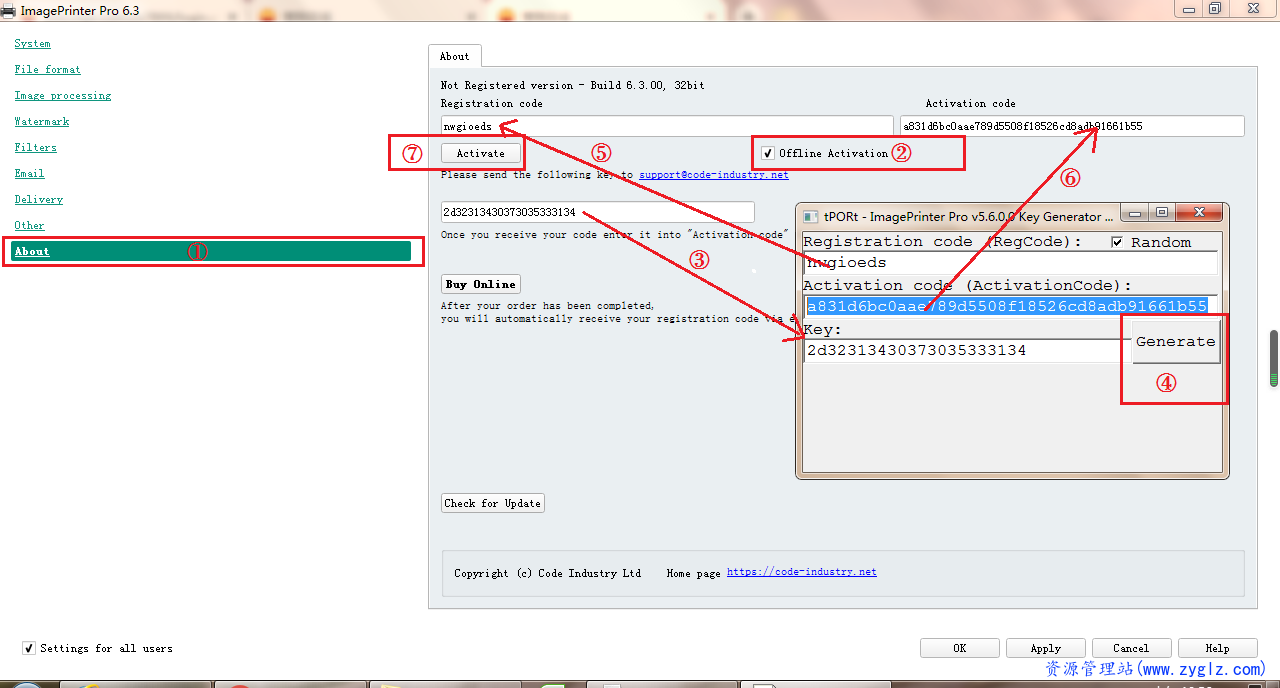
Task: Minimize the ImagePrinter Pro window
Action: [1187, 8]
